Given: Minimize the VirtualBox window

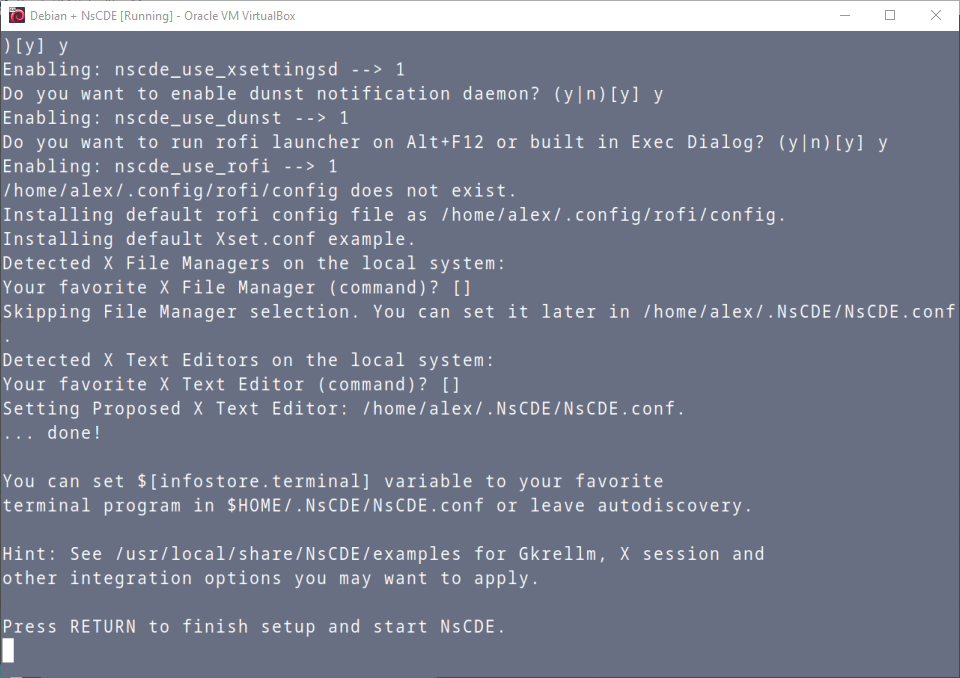Looking at the screenshot, I should pos(846,15).
